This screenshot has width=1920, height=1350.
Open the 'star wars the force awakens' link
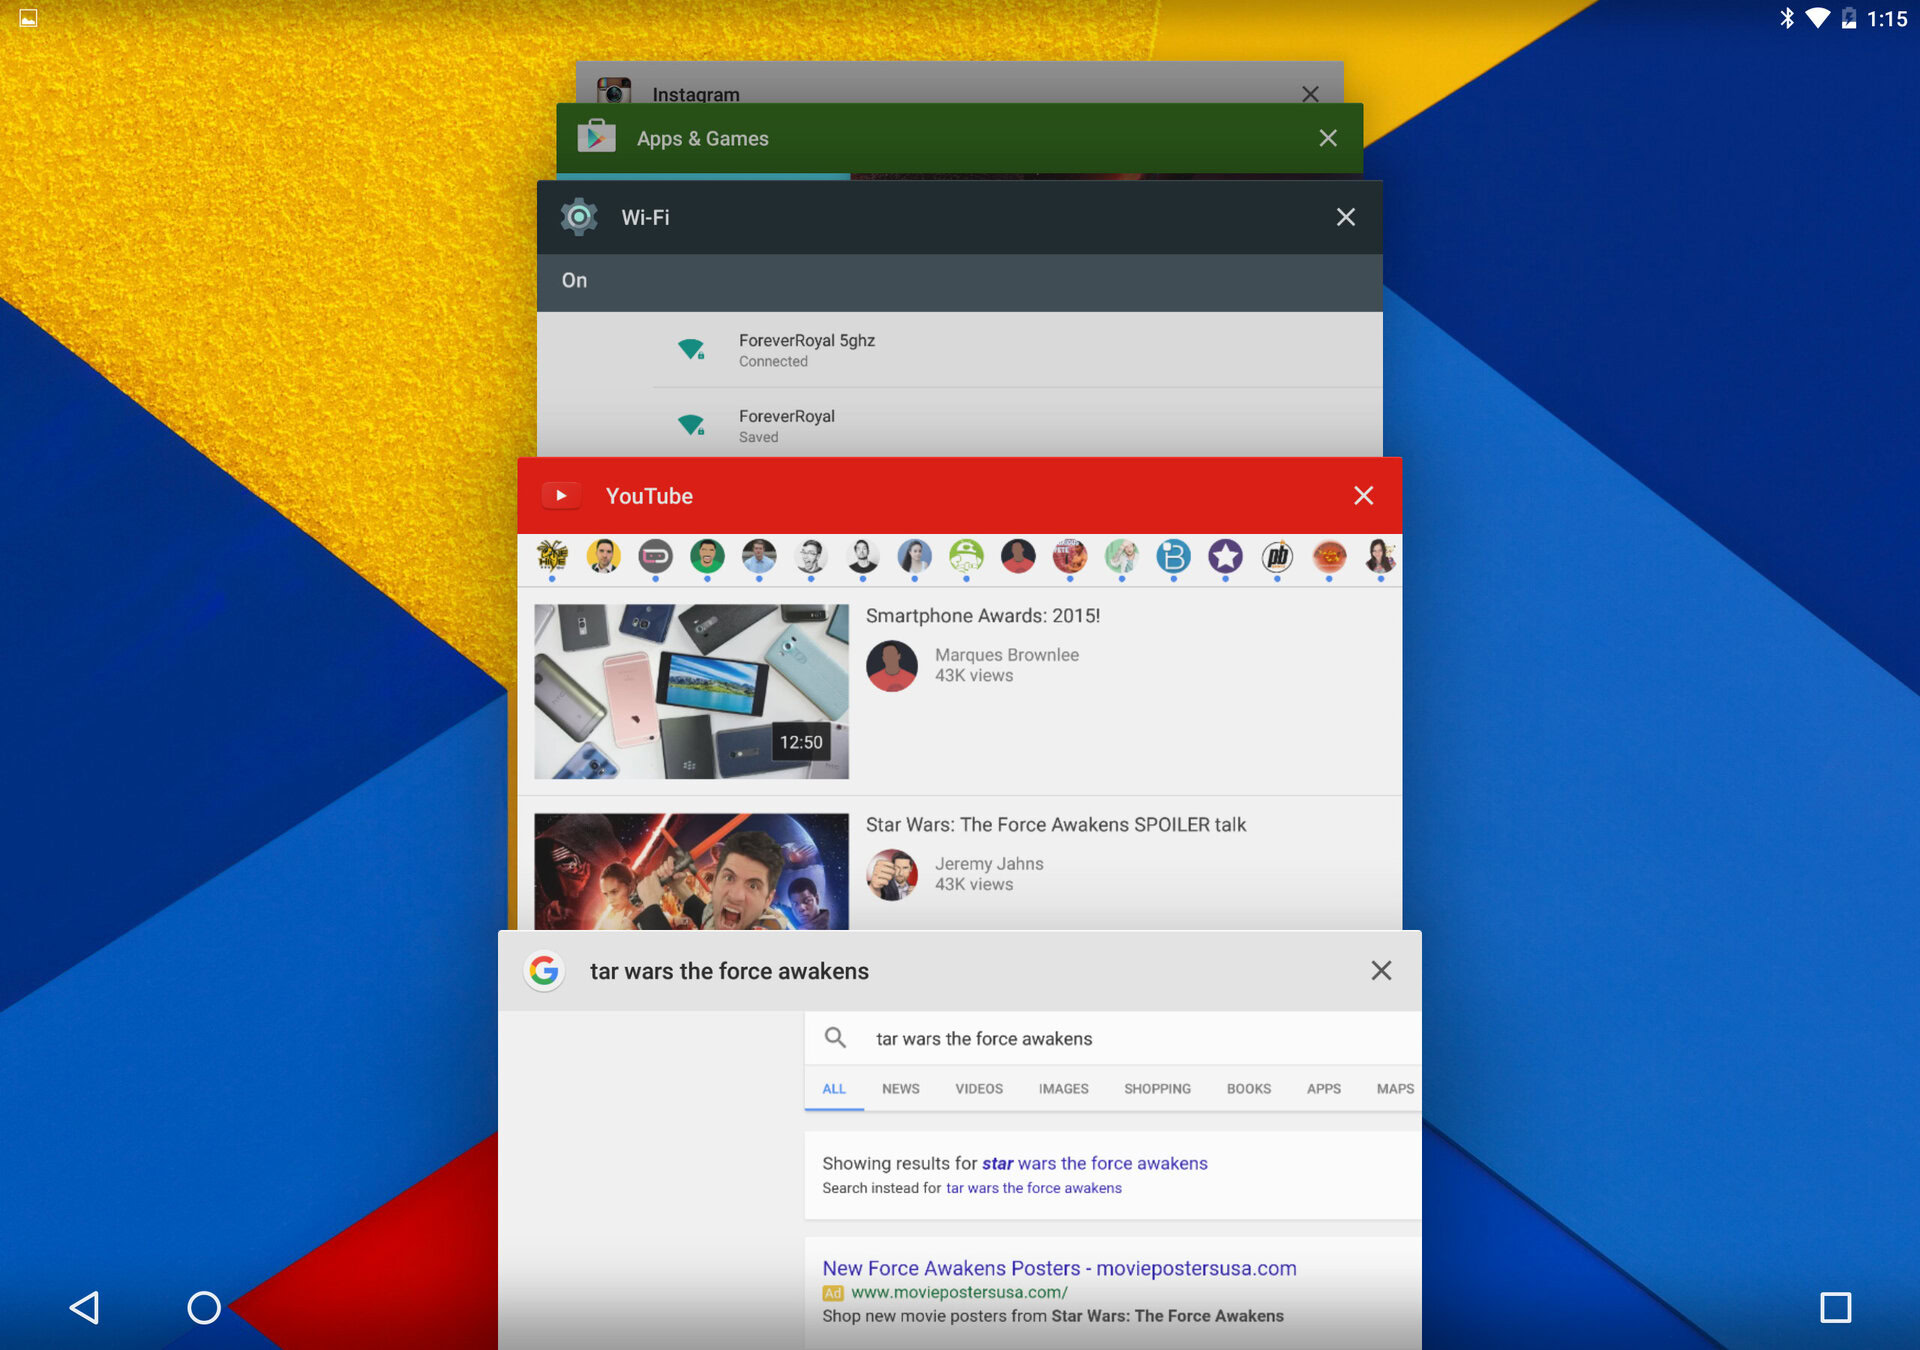(x=1094, y=1163)
